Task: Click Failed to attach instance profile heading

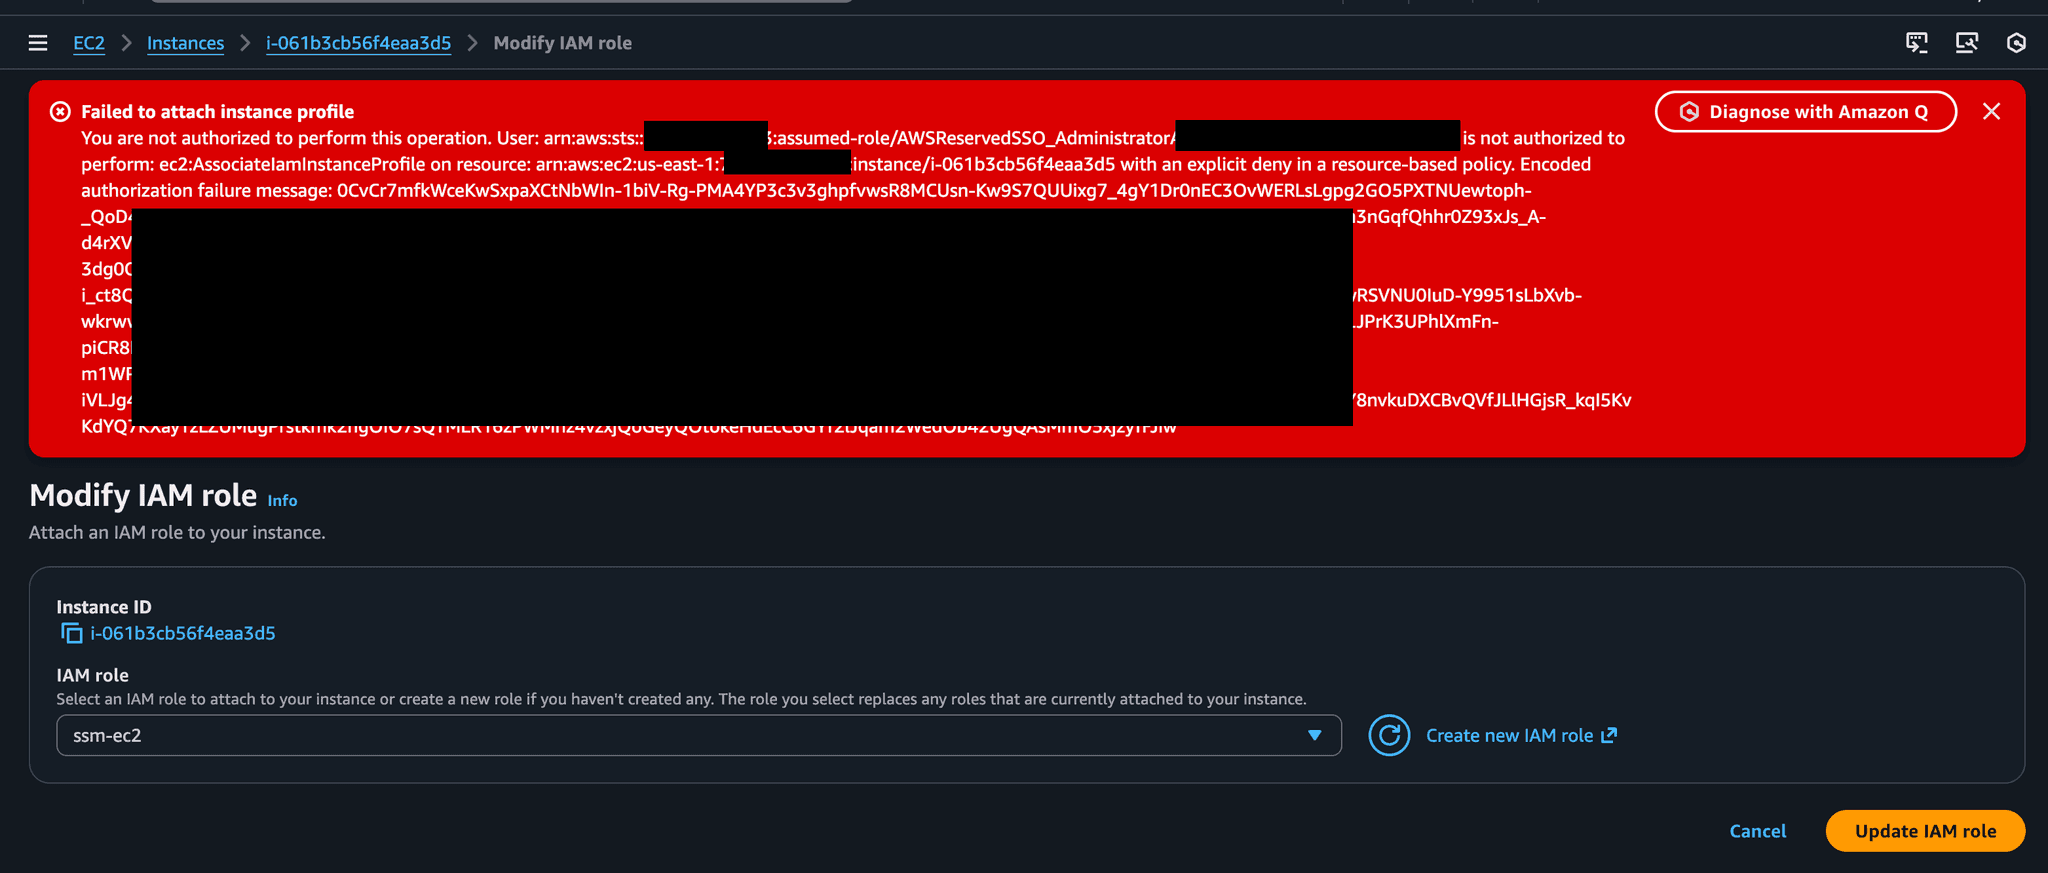Action: click(x=217, y=112)
